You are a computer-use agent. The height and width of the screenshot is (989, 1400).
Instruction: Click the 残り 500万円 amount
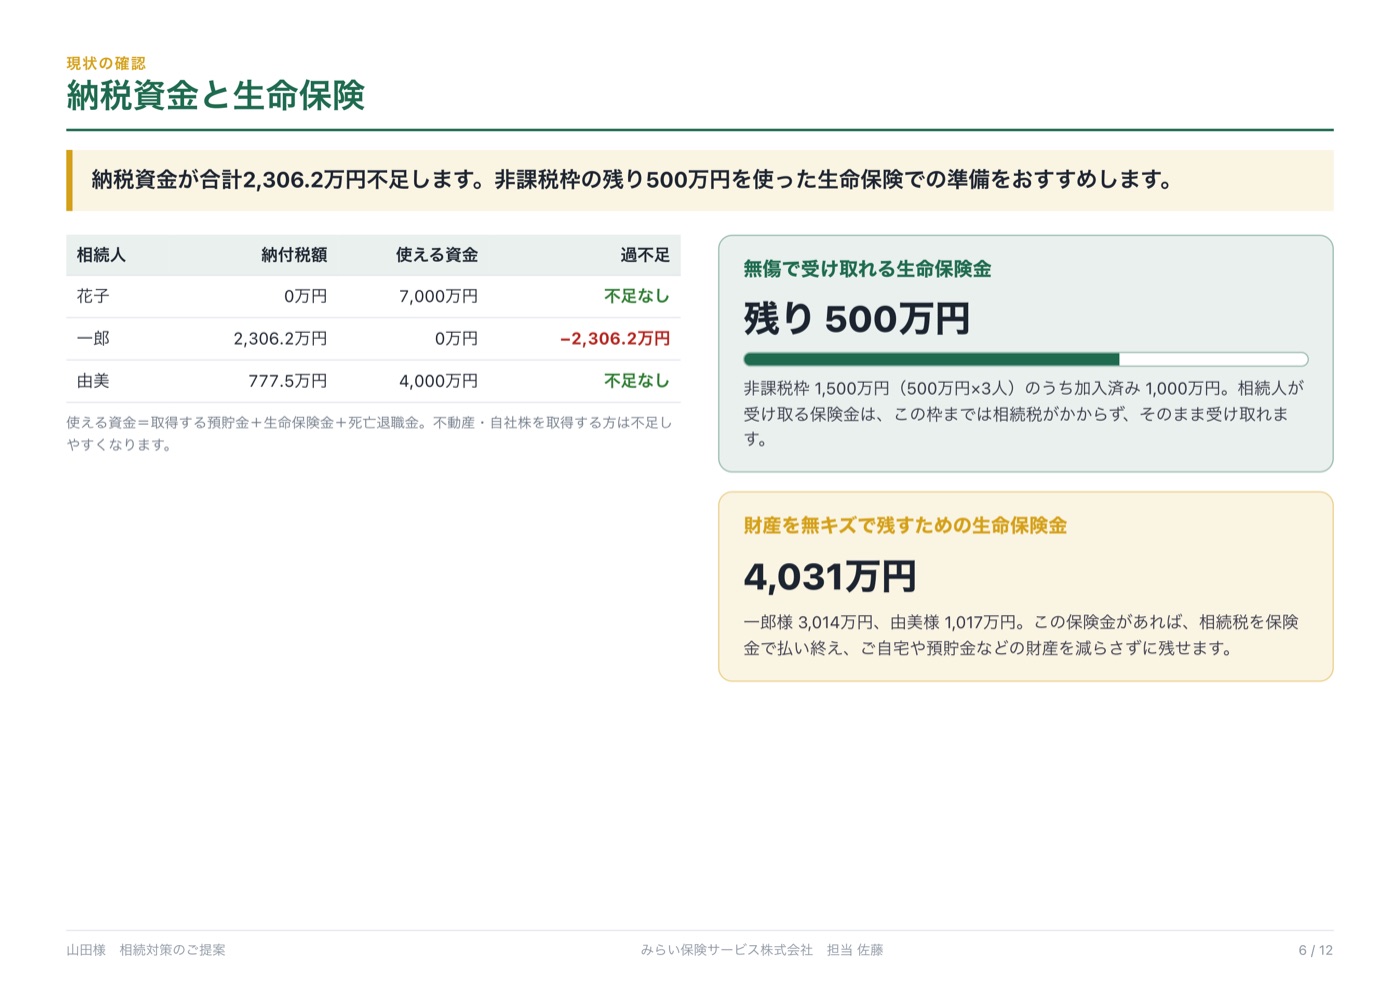857,319
